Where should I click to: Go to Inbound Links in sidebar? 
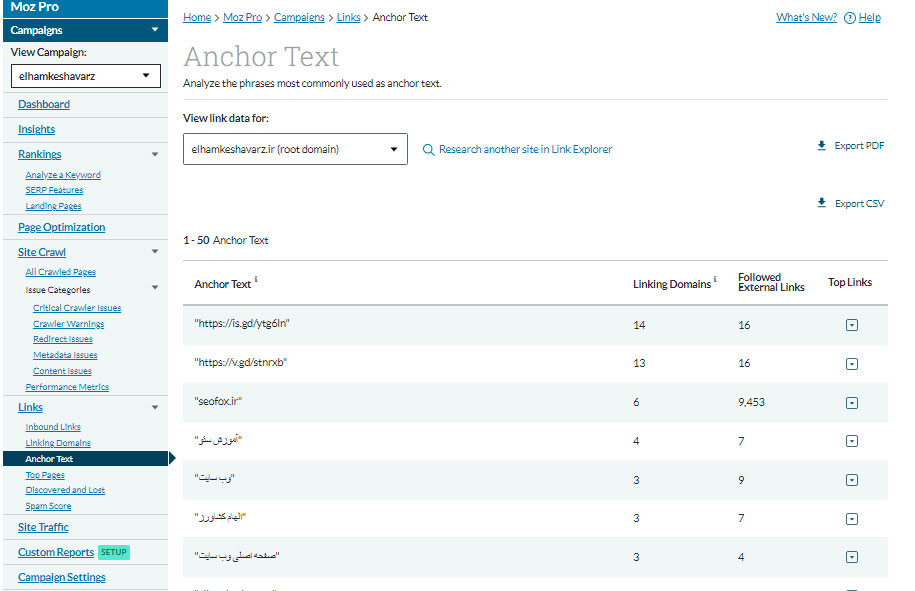pos(53,427)
